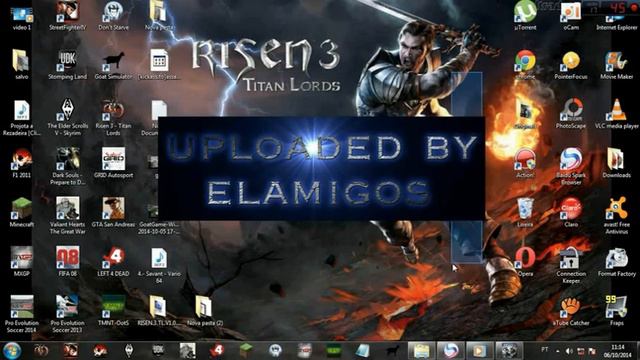640x360 pixels.
Task: Open the UDK icon in the taskbar
Action: click(x=158, y=350)
